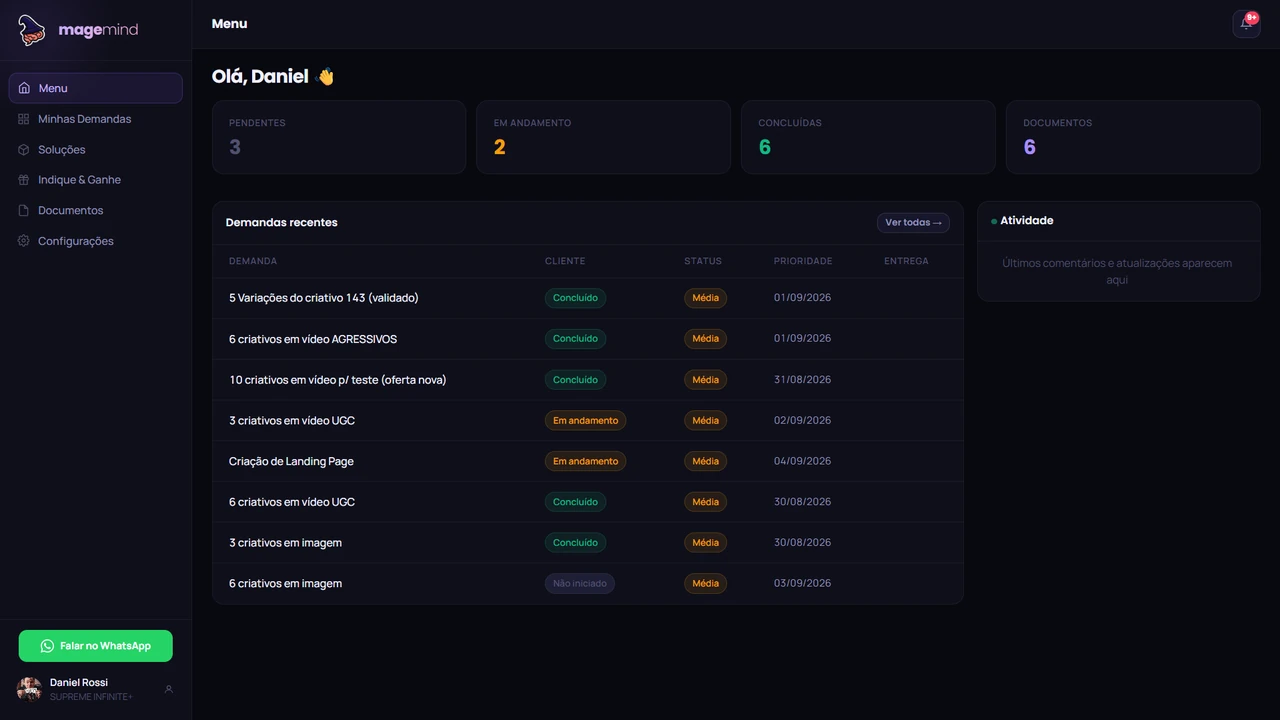Open the Documentos sidebar item

click(95, 210)
